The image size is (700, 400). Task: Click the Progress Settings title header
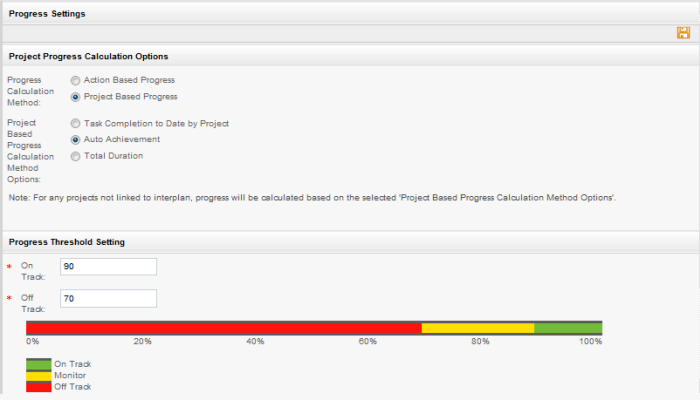[47, 14]
